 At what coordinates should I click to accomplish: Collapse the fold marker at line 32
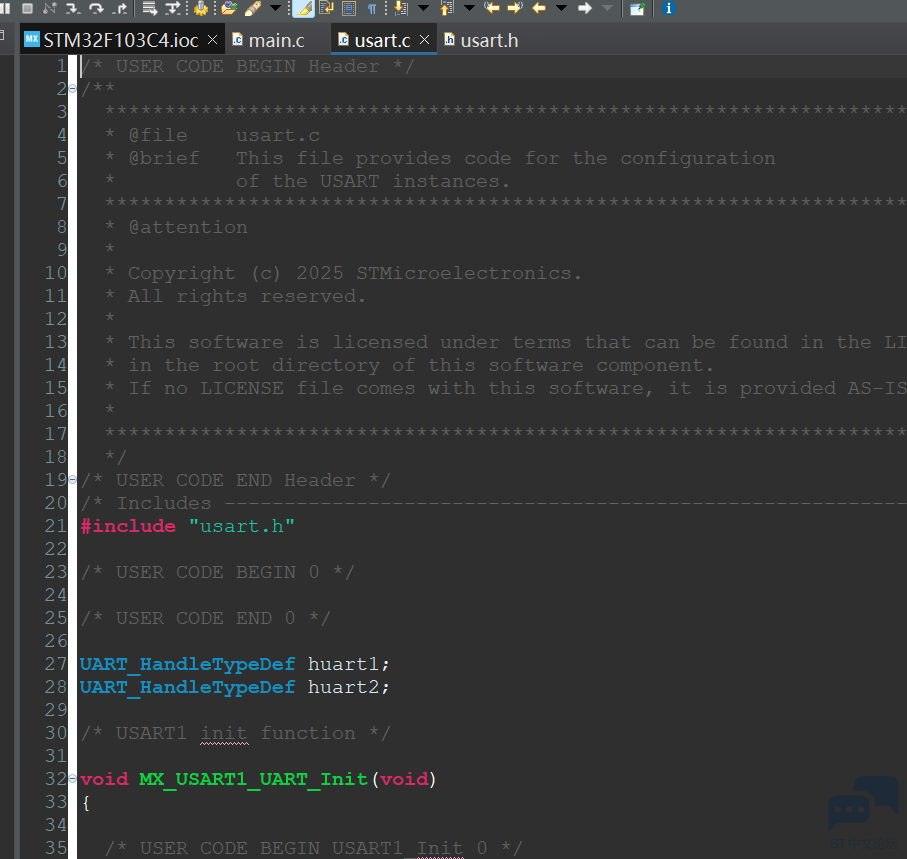[73, 780]
